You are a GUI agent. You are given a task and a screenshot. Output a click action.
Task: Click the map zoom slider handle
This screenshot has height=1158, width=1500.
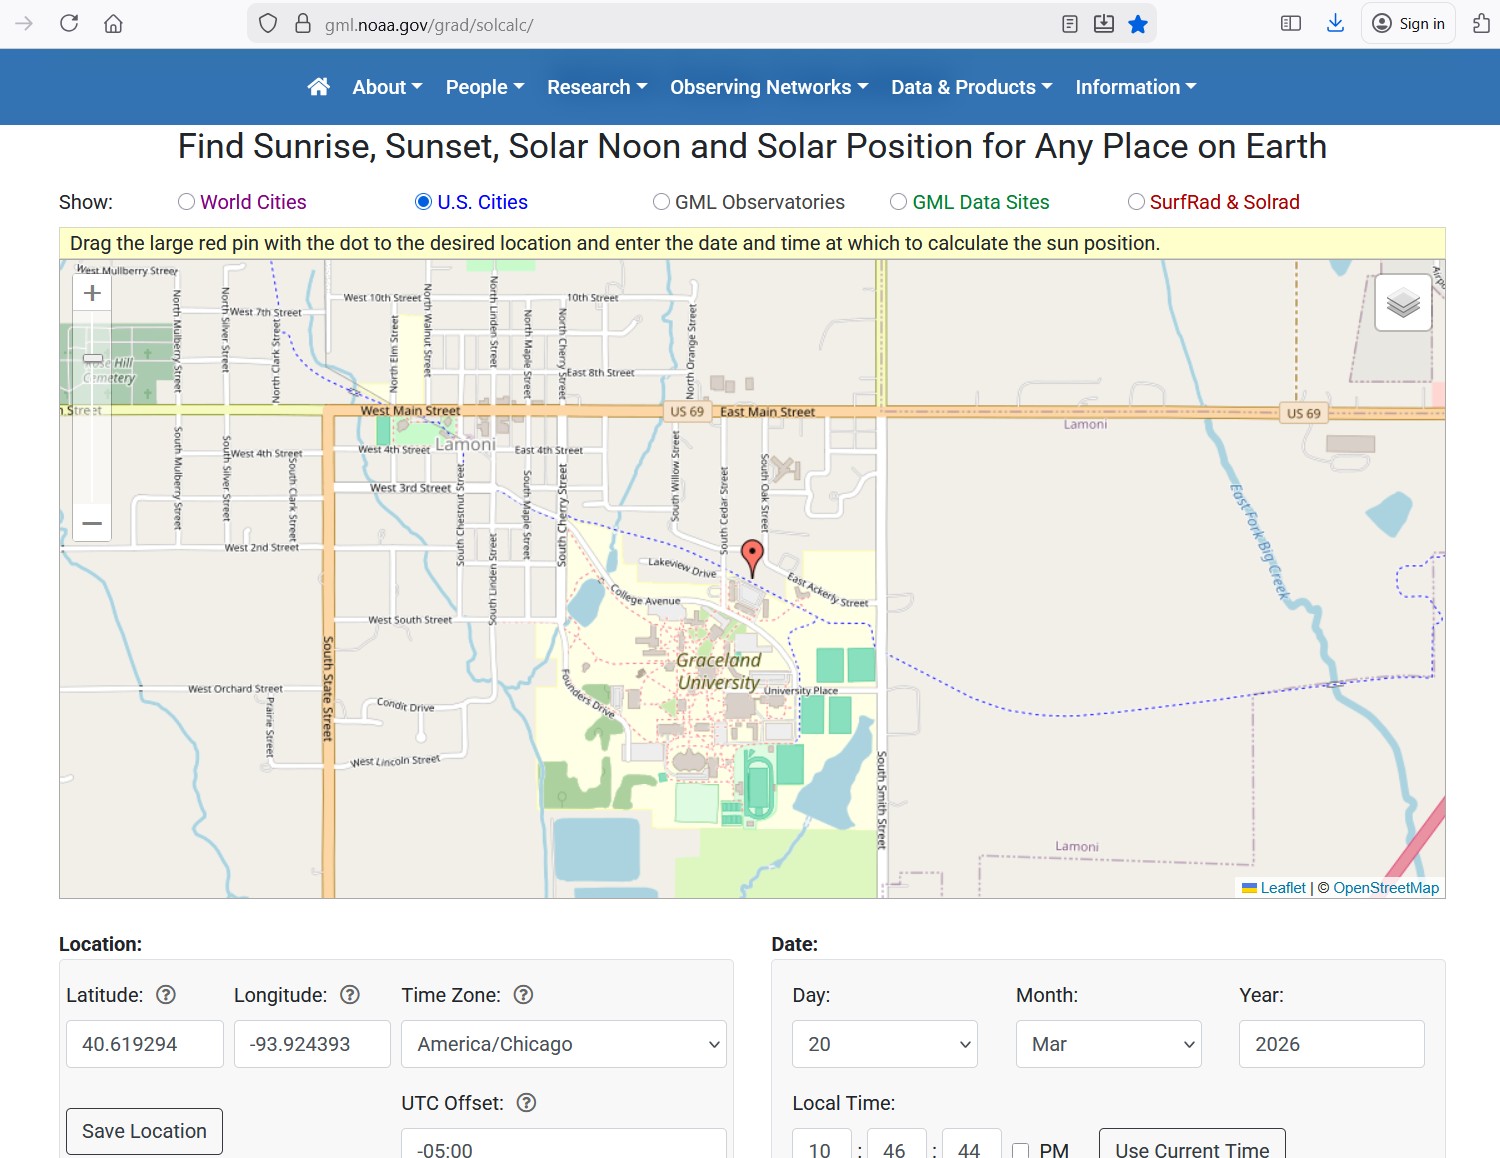[x=92, y=358]
